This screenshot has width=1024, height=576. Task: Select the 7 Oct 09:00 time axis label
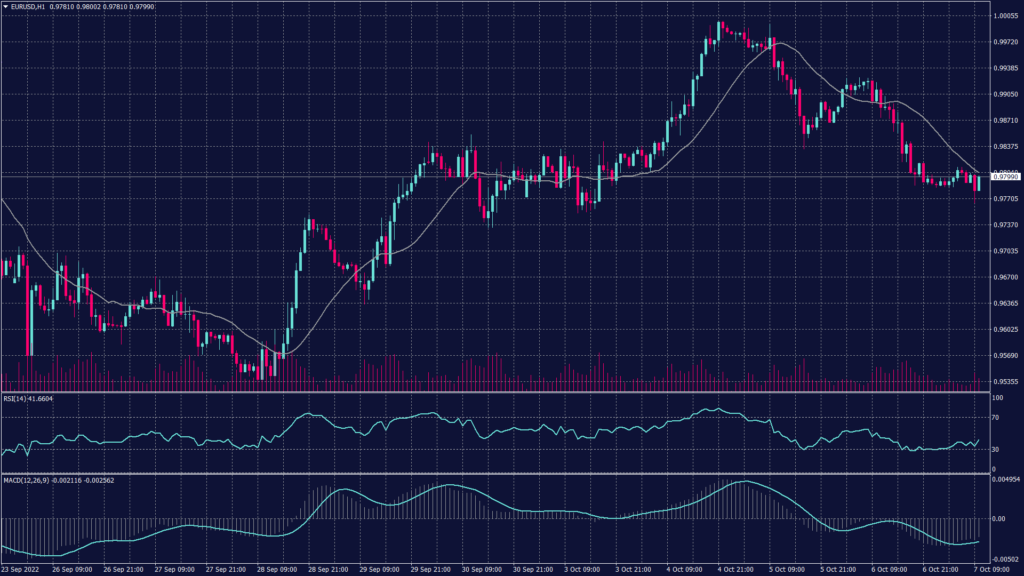[999, 568]
